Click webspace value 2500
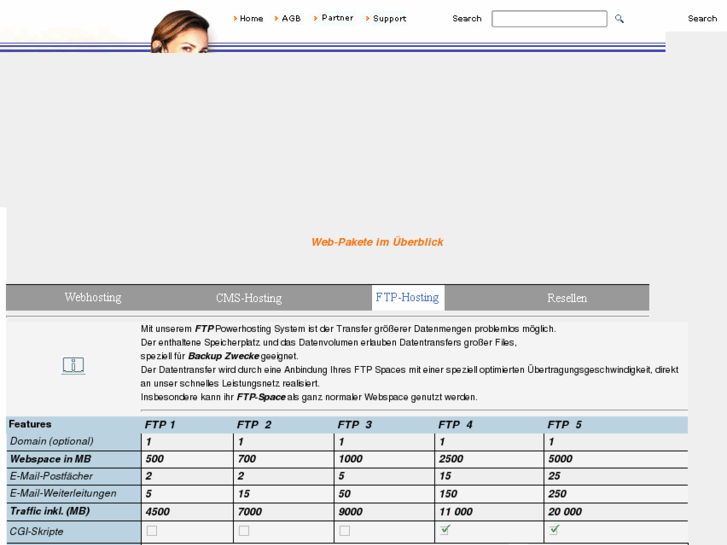 pos(451,459)
